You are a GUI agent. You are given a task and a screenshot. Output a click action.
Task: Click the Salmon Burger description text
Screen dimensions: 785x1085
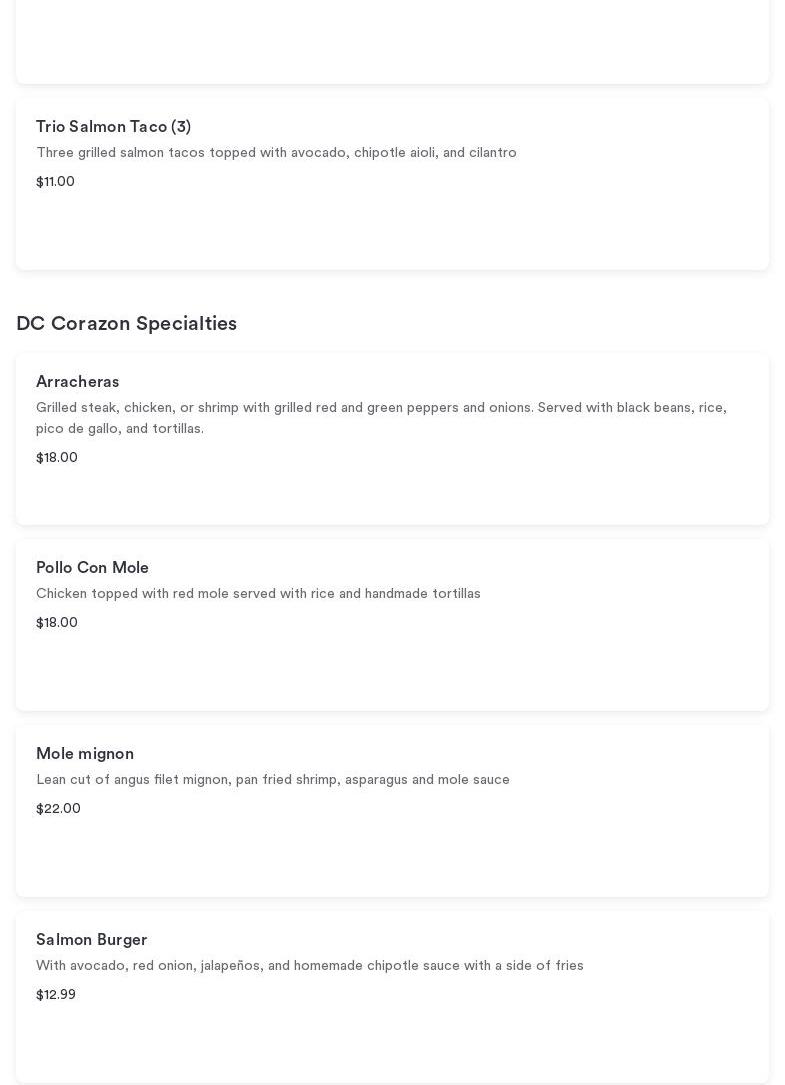tap(309, 966)
